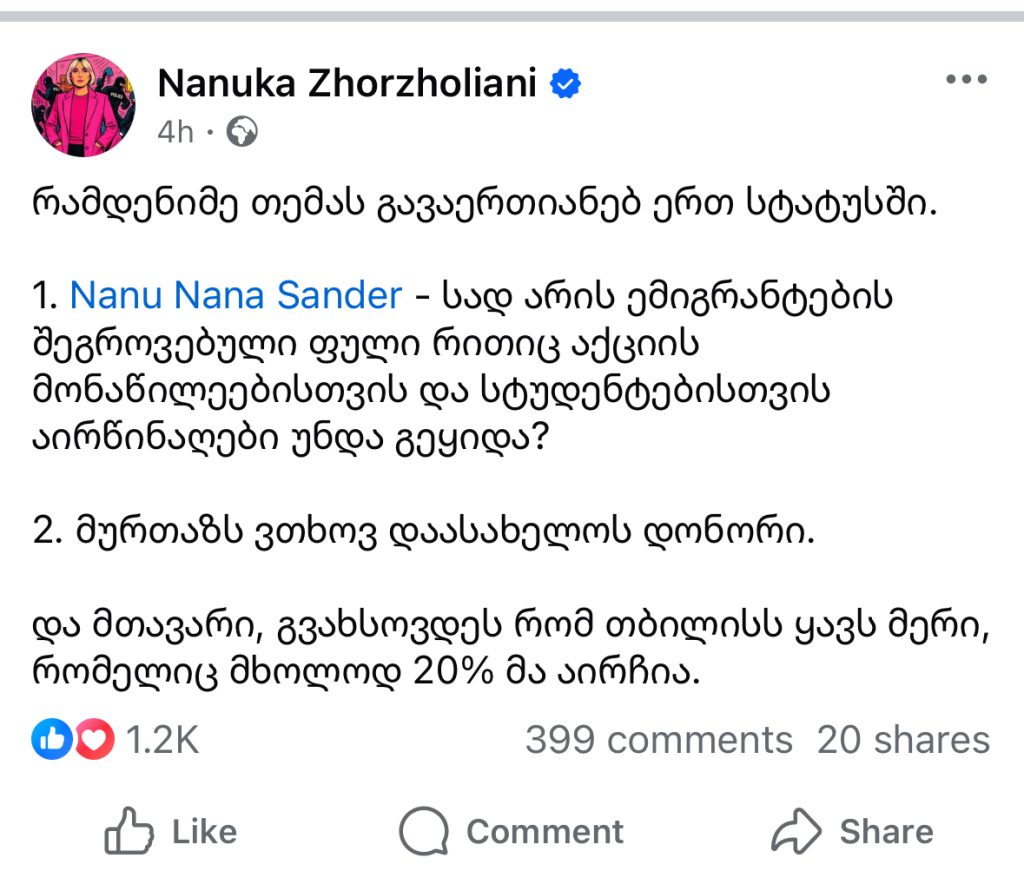Click the Comment button label

545,832
